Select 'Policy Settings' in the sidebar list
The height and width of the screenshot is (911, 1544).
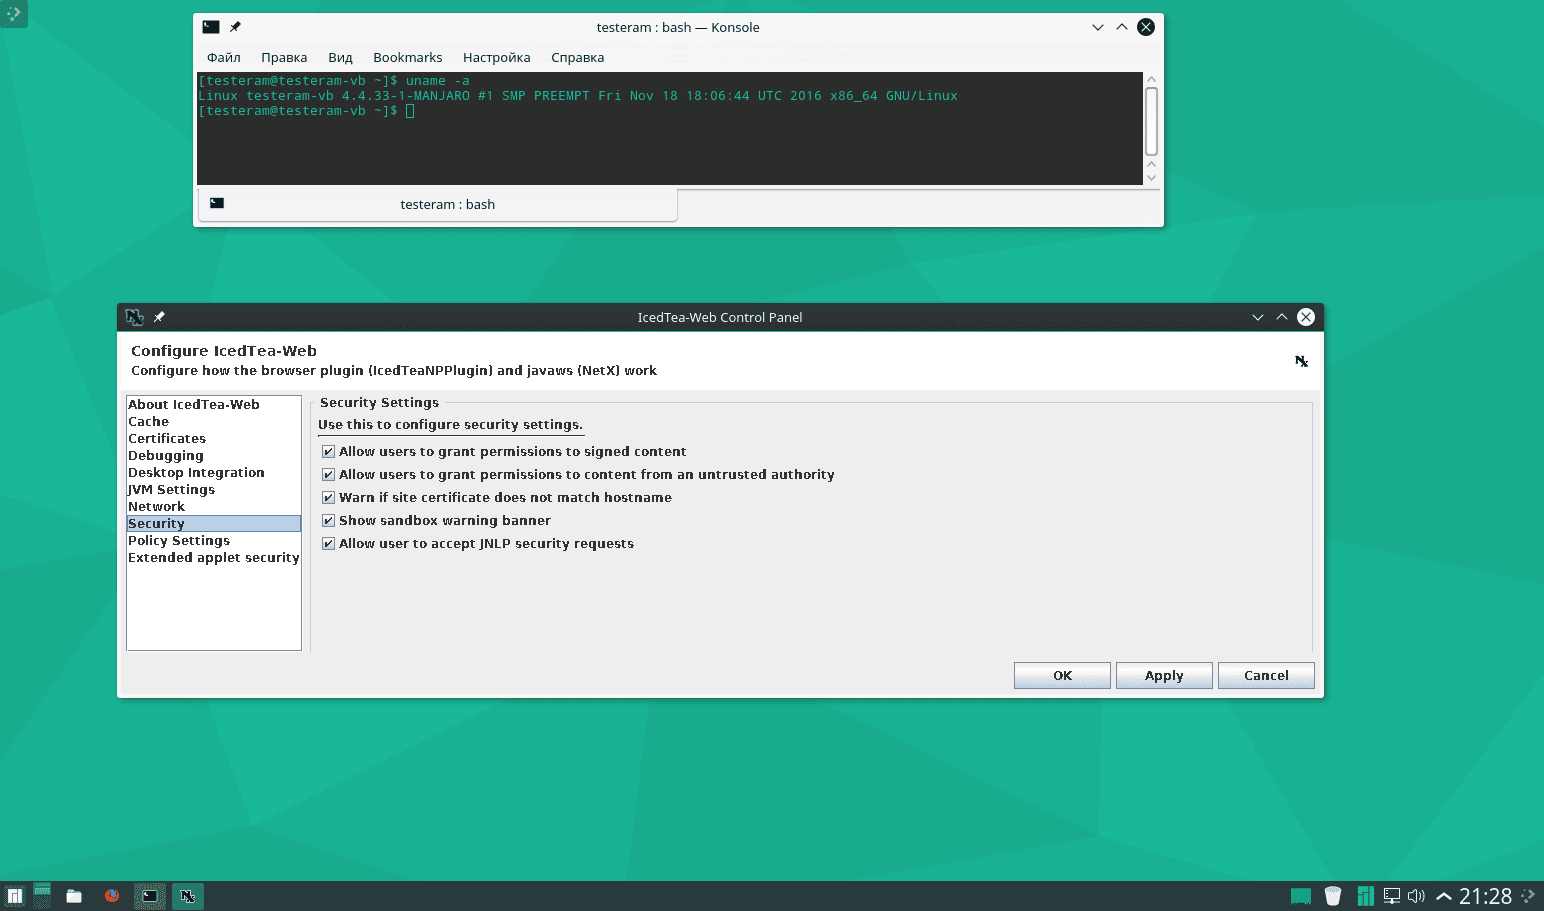tap(179, 541)
